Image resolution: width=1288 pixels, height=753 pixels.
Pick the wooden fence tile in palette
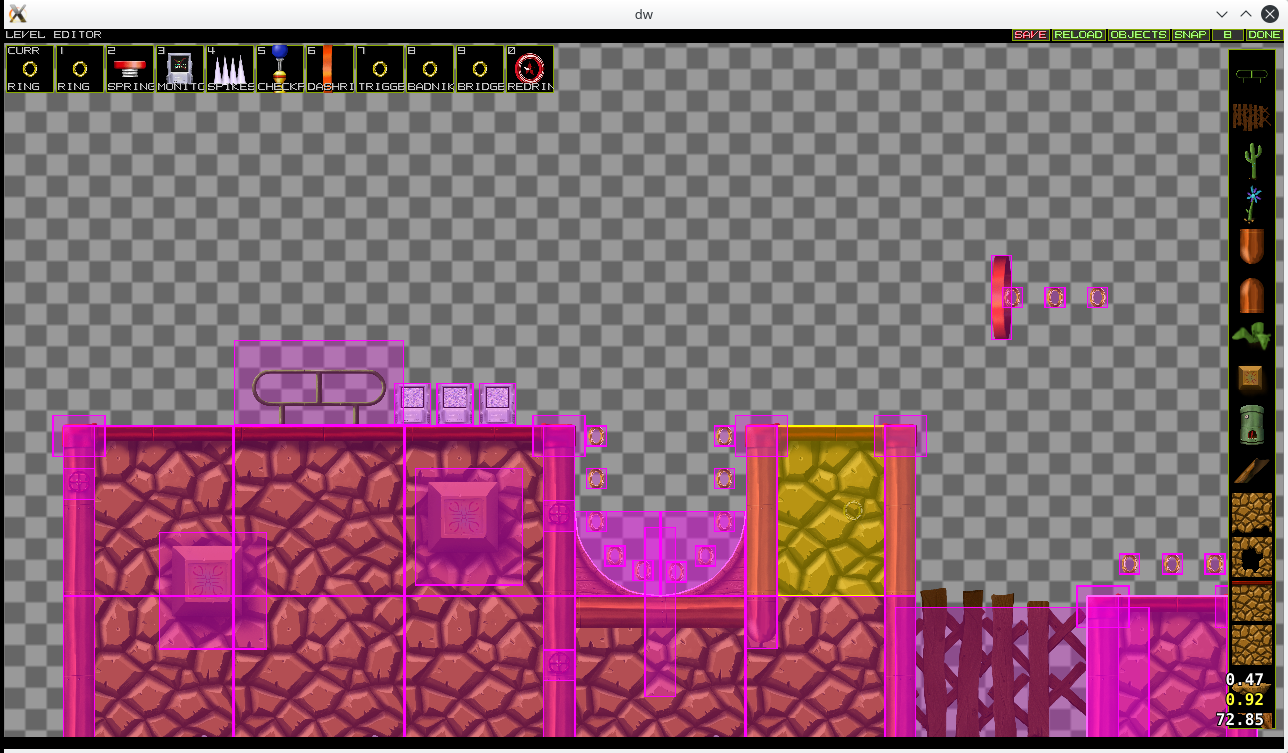[1250, 117]
